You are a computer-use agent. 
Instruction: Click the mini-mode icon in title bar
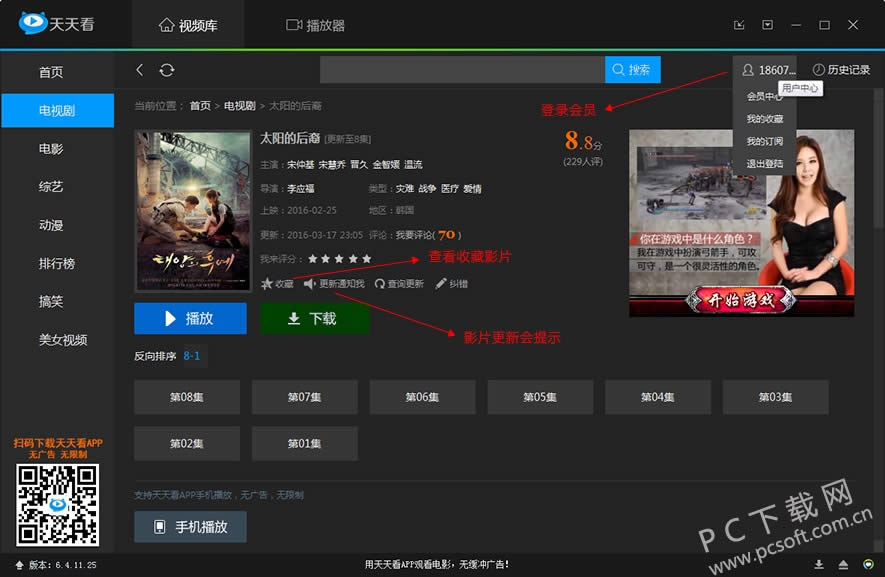point(739,25)
